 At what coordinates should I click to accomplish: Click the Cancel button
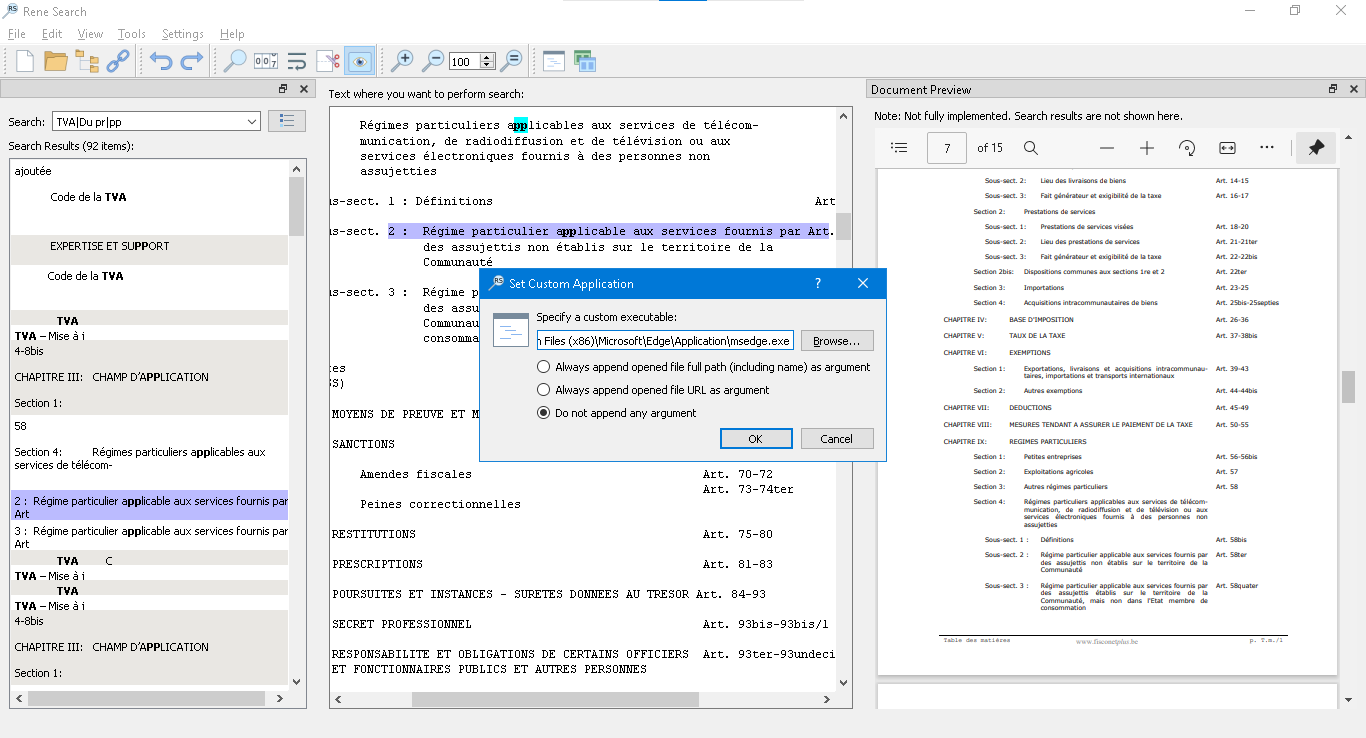tap(837, 439)
